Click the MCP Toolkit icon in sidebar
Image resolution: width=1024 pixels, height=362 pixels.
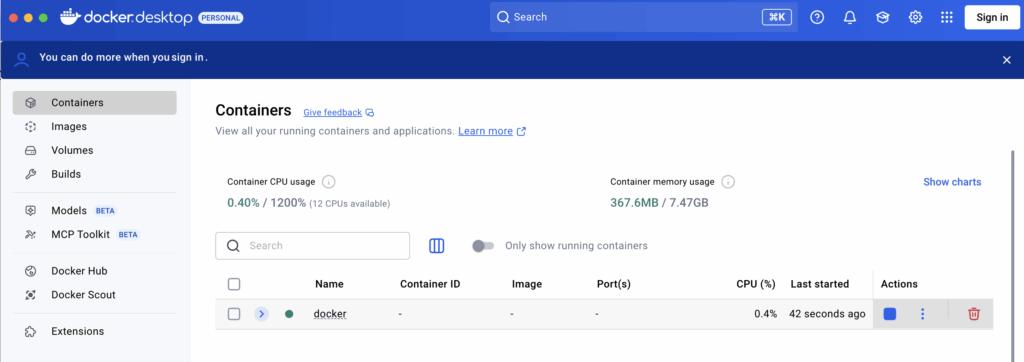pos(30,235)
